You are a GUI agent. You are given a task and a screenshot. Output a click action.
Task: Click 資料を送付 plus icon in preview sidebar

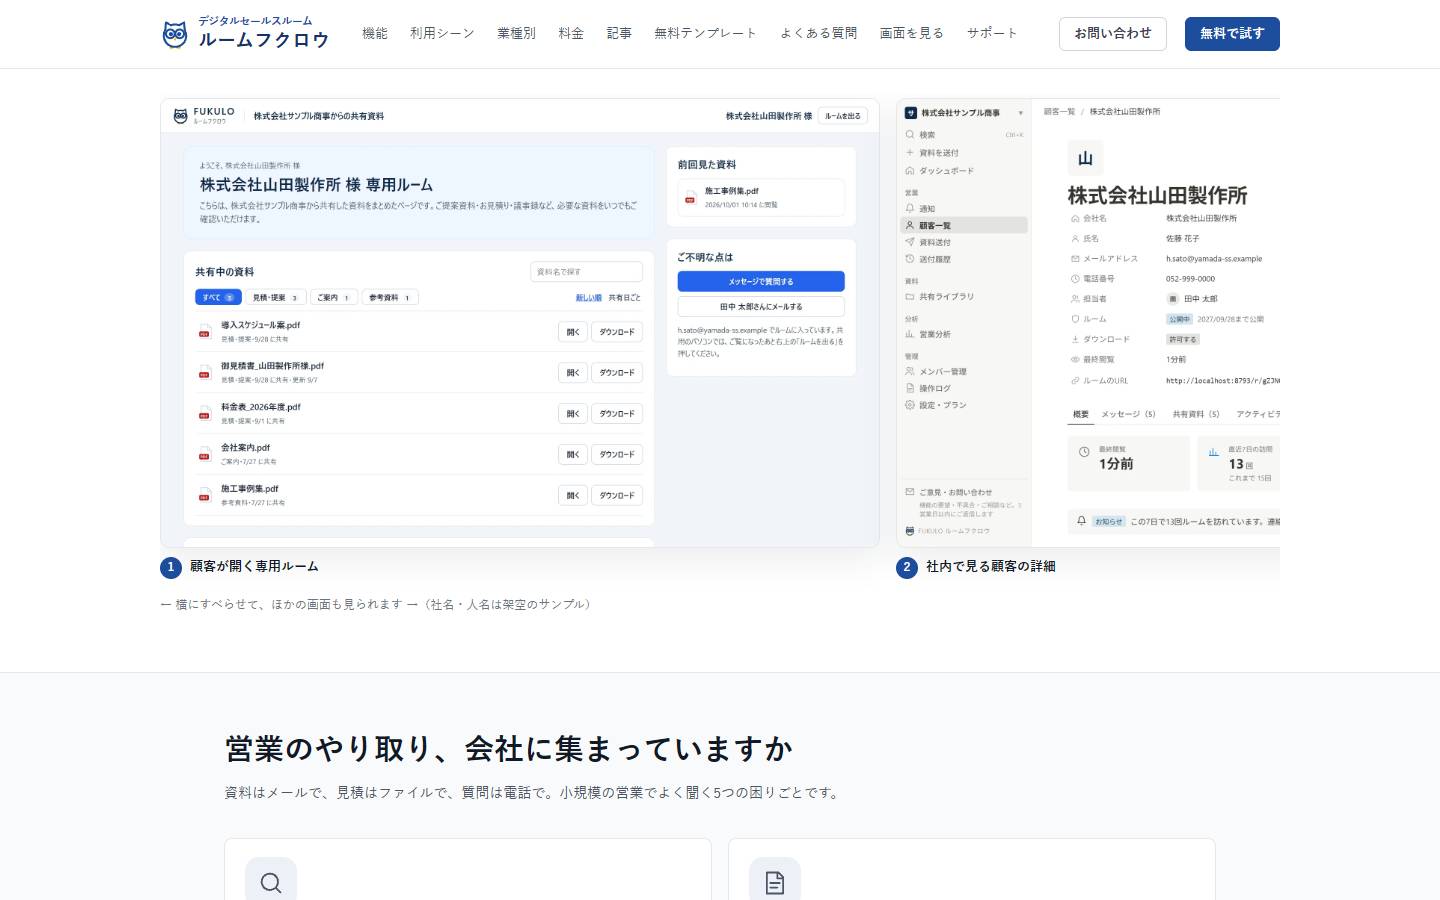point(910,153)
